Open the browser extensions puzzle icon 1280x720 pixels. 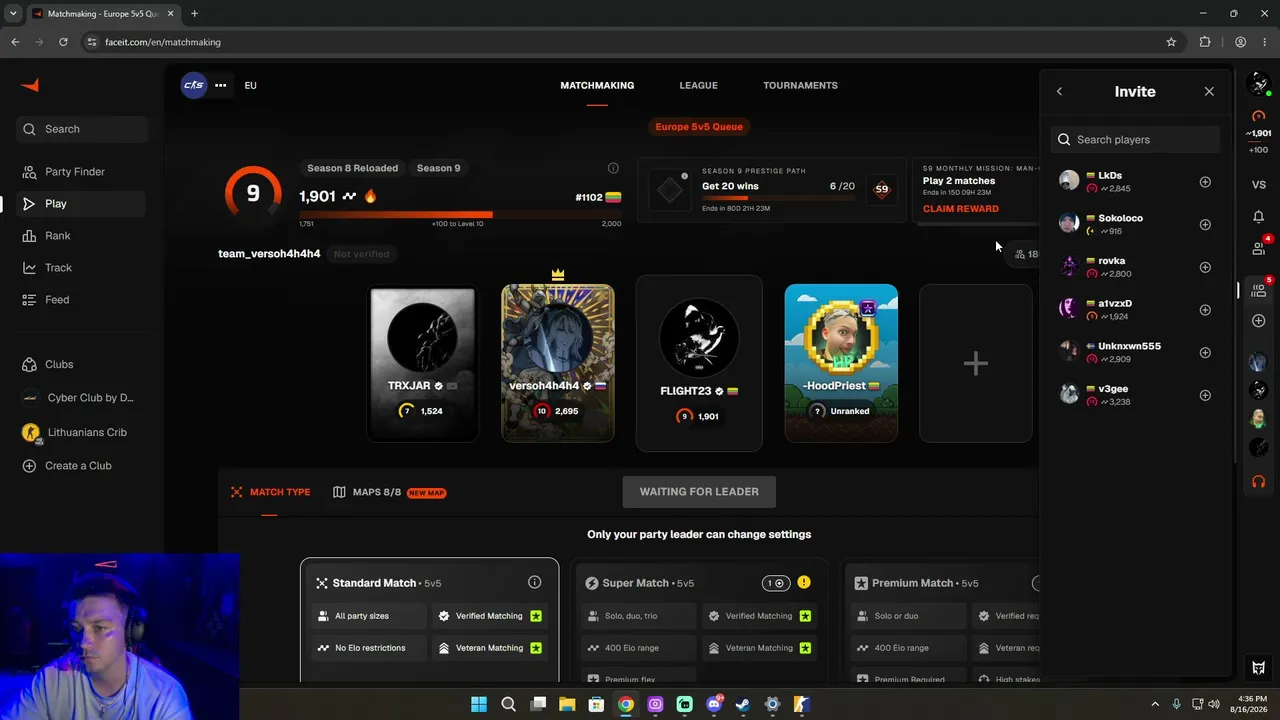pos(1205,42)
